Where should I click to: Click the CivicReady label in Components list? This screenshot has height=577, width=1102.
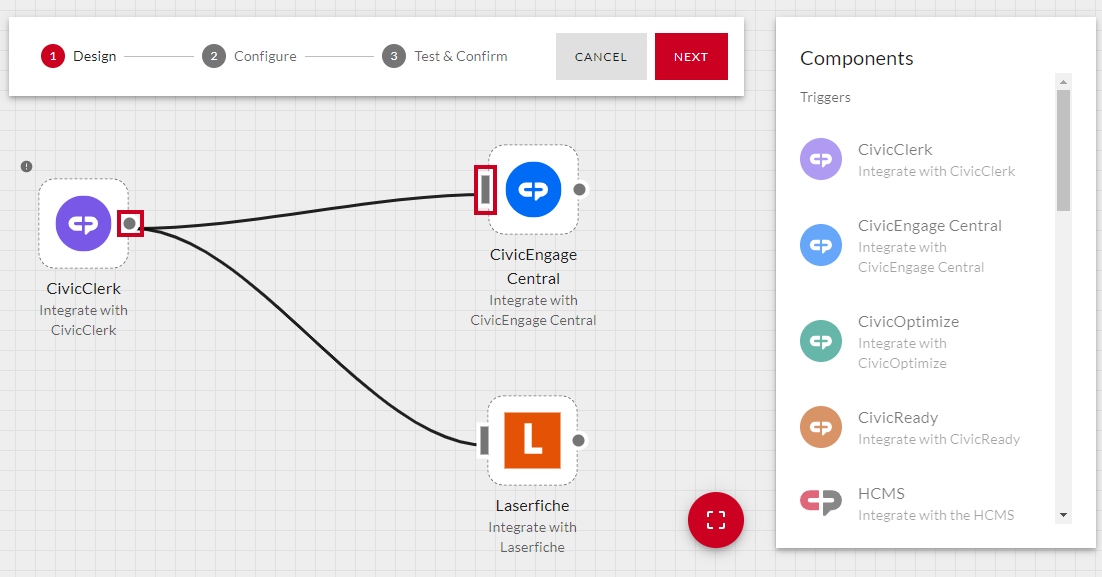897,417
